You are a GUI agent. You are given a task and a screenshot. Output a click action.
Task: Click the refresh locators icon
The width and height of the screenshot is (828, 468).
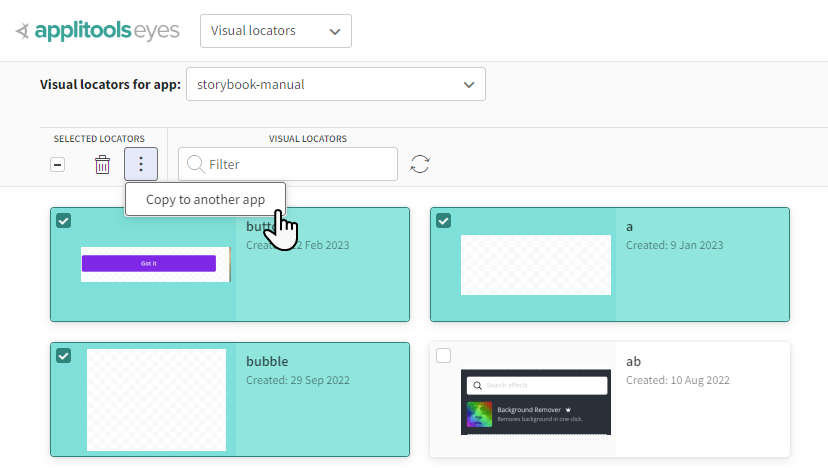pyautogui.click(x=420, y=164)
